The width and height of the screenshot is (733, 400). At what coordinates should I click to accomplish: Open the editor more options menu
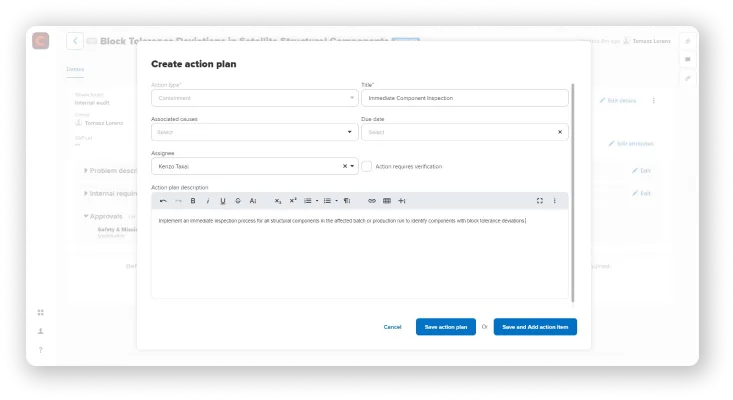(555, 201)
